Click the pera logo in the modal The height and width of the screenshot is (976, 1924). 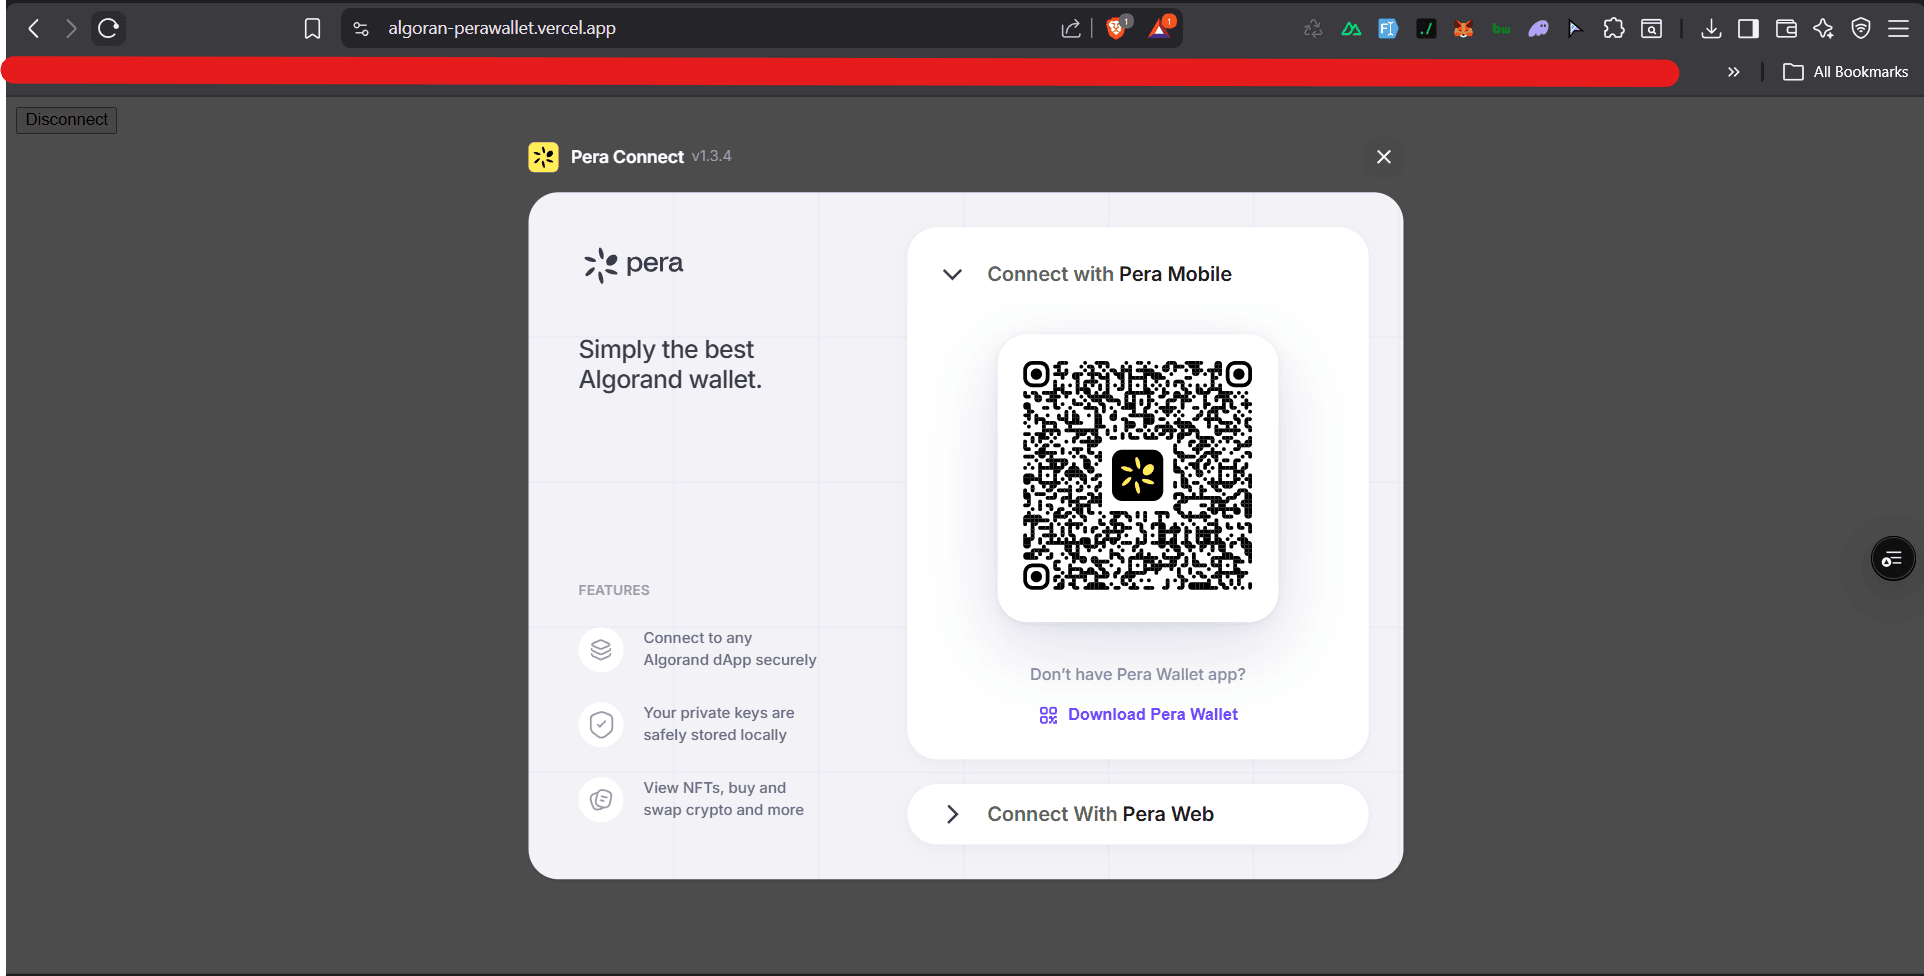(633, 265)
